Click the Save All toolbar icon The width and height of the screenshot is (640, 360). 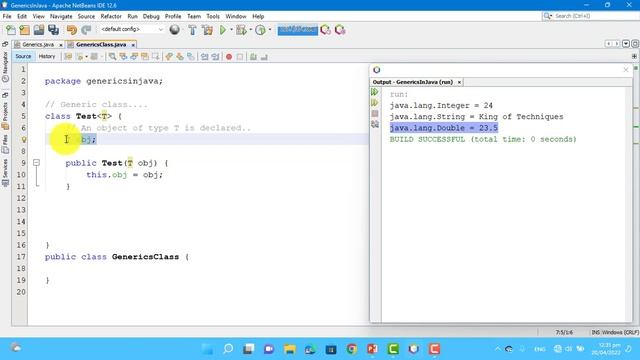[53, 30]
